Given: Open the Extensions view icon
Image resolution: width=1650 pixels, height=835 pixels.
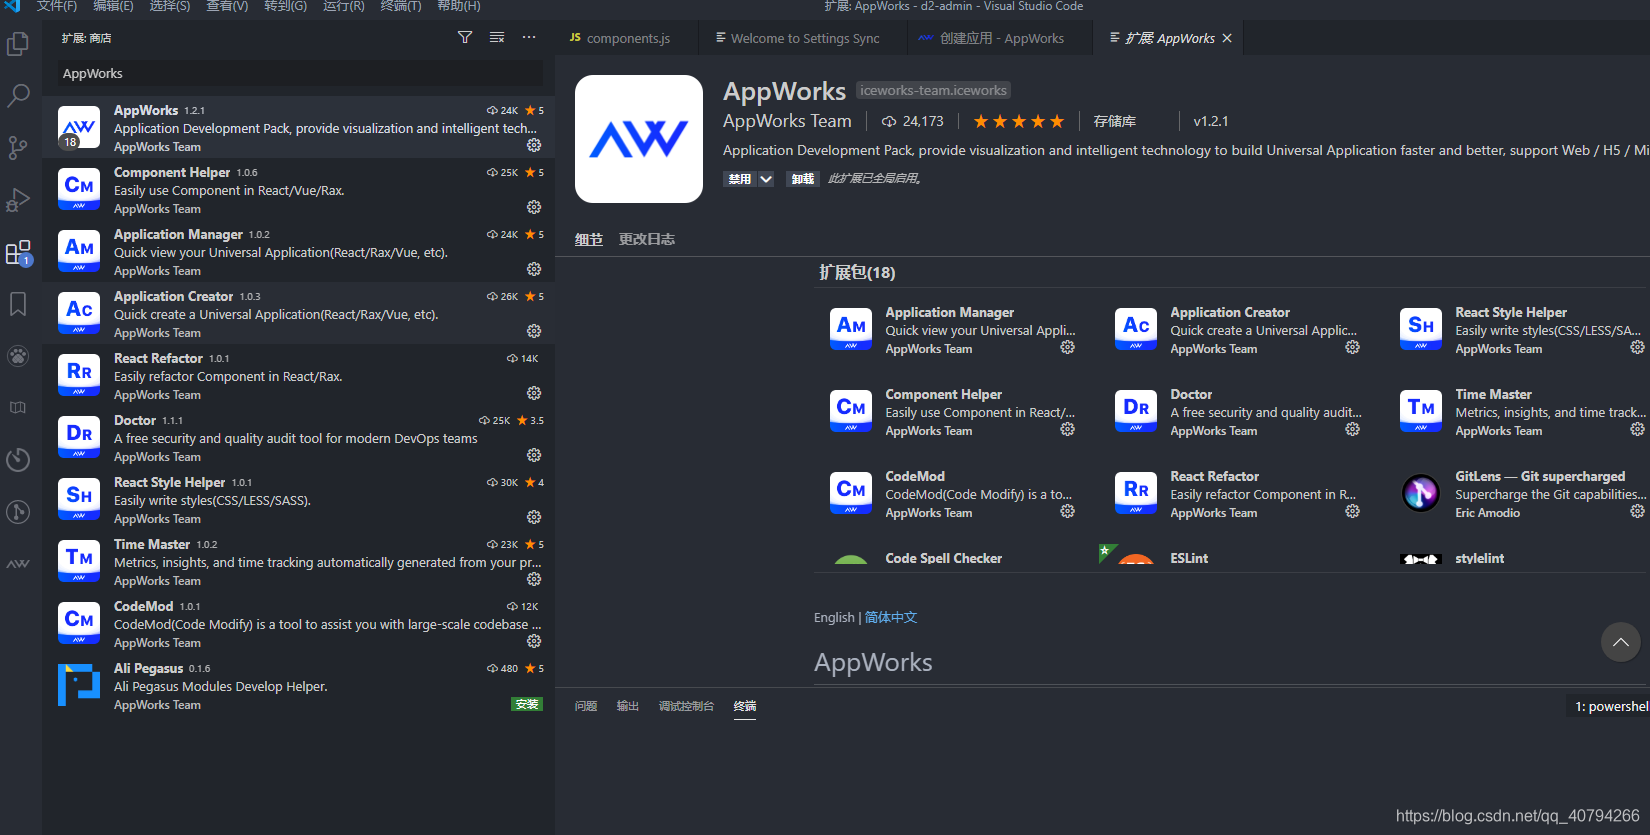Looking at the screenshot, I should pos(18,252).
